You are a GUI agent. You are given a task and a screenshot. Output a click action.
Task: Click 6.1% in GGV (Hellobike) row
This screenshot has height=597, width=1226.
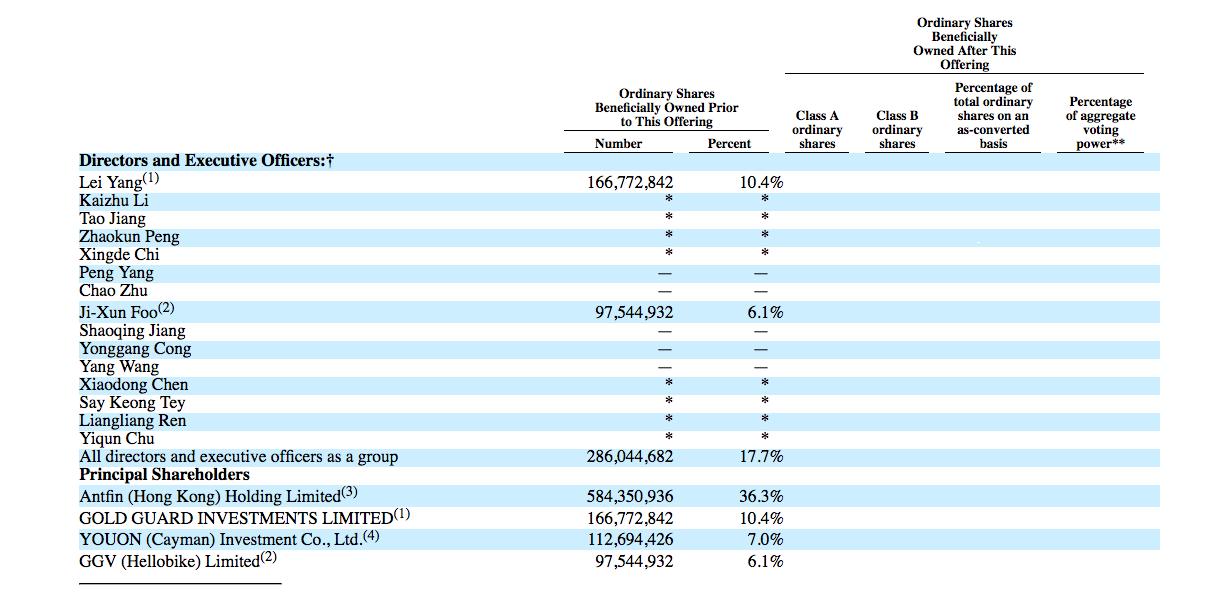pyautogui.click(x=765, y=561)
